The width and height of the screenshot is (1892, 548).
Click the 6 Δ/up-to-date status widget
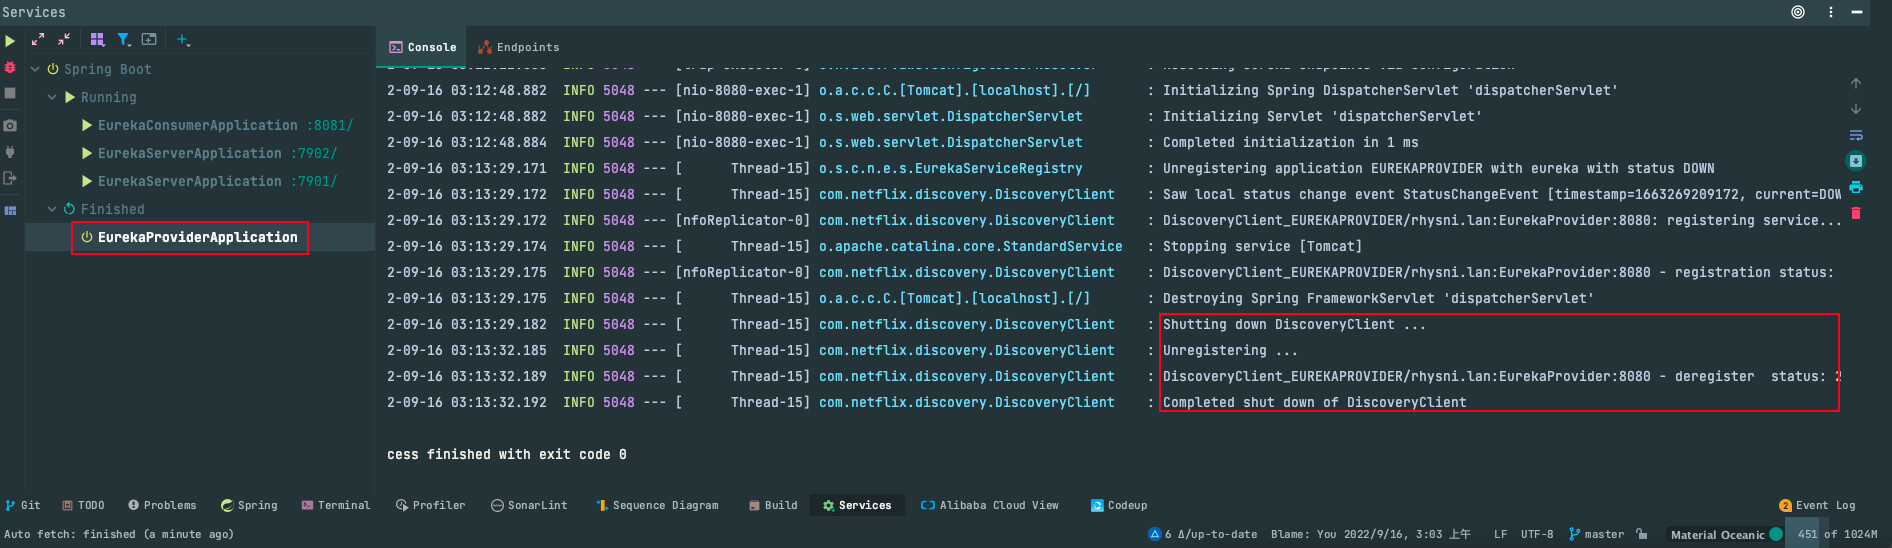[x=1202, y=534]
